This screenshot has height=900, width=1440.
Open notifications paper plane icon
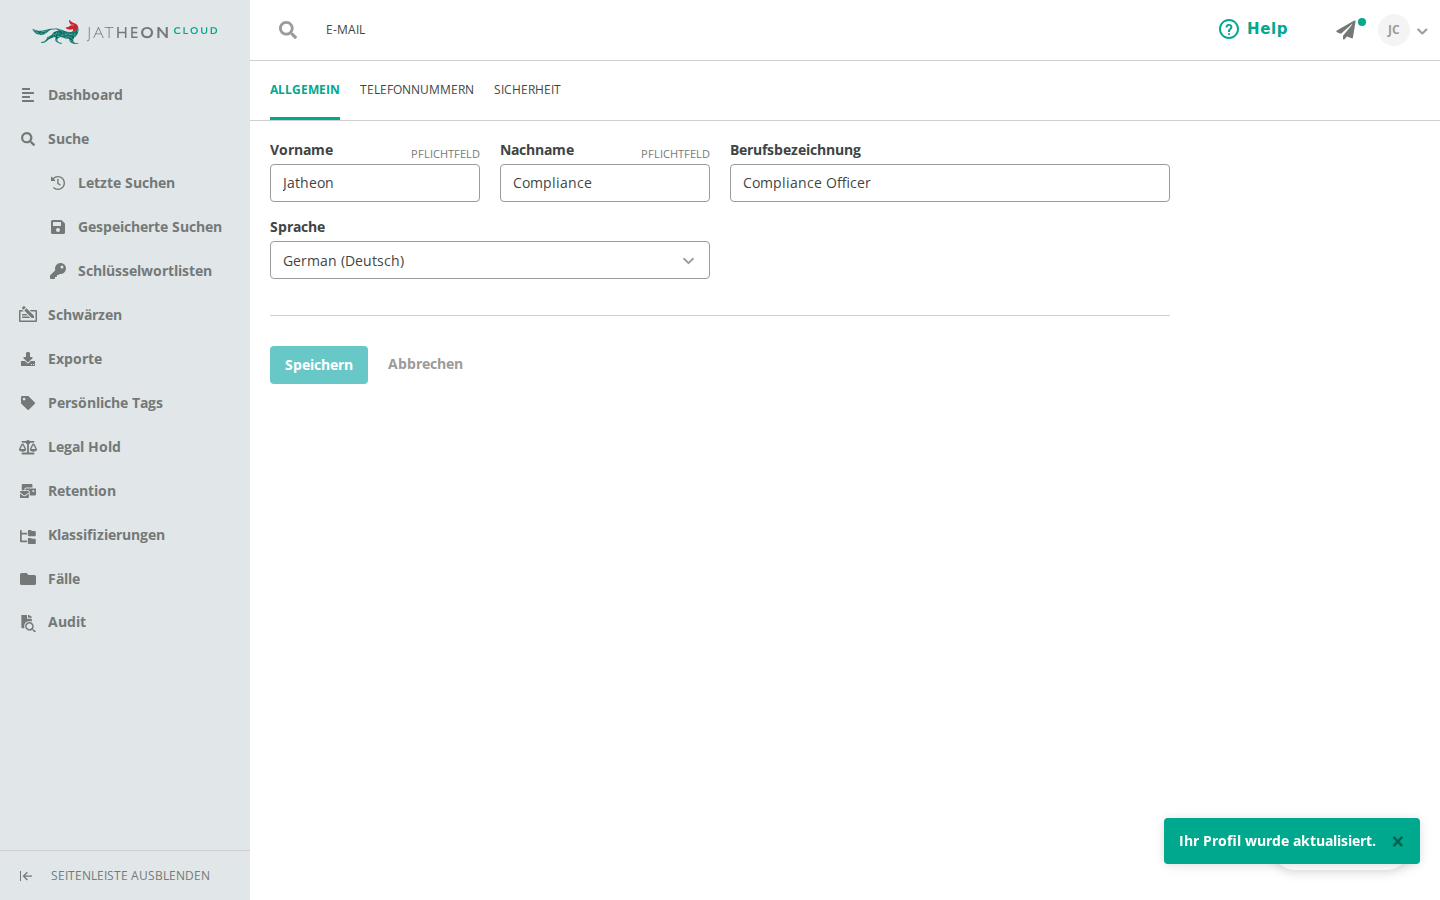[x=1347, y=30]
